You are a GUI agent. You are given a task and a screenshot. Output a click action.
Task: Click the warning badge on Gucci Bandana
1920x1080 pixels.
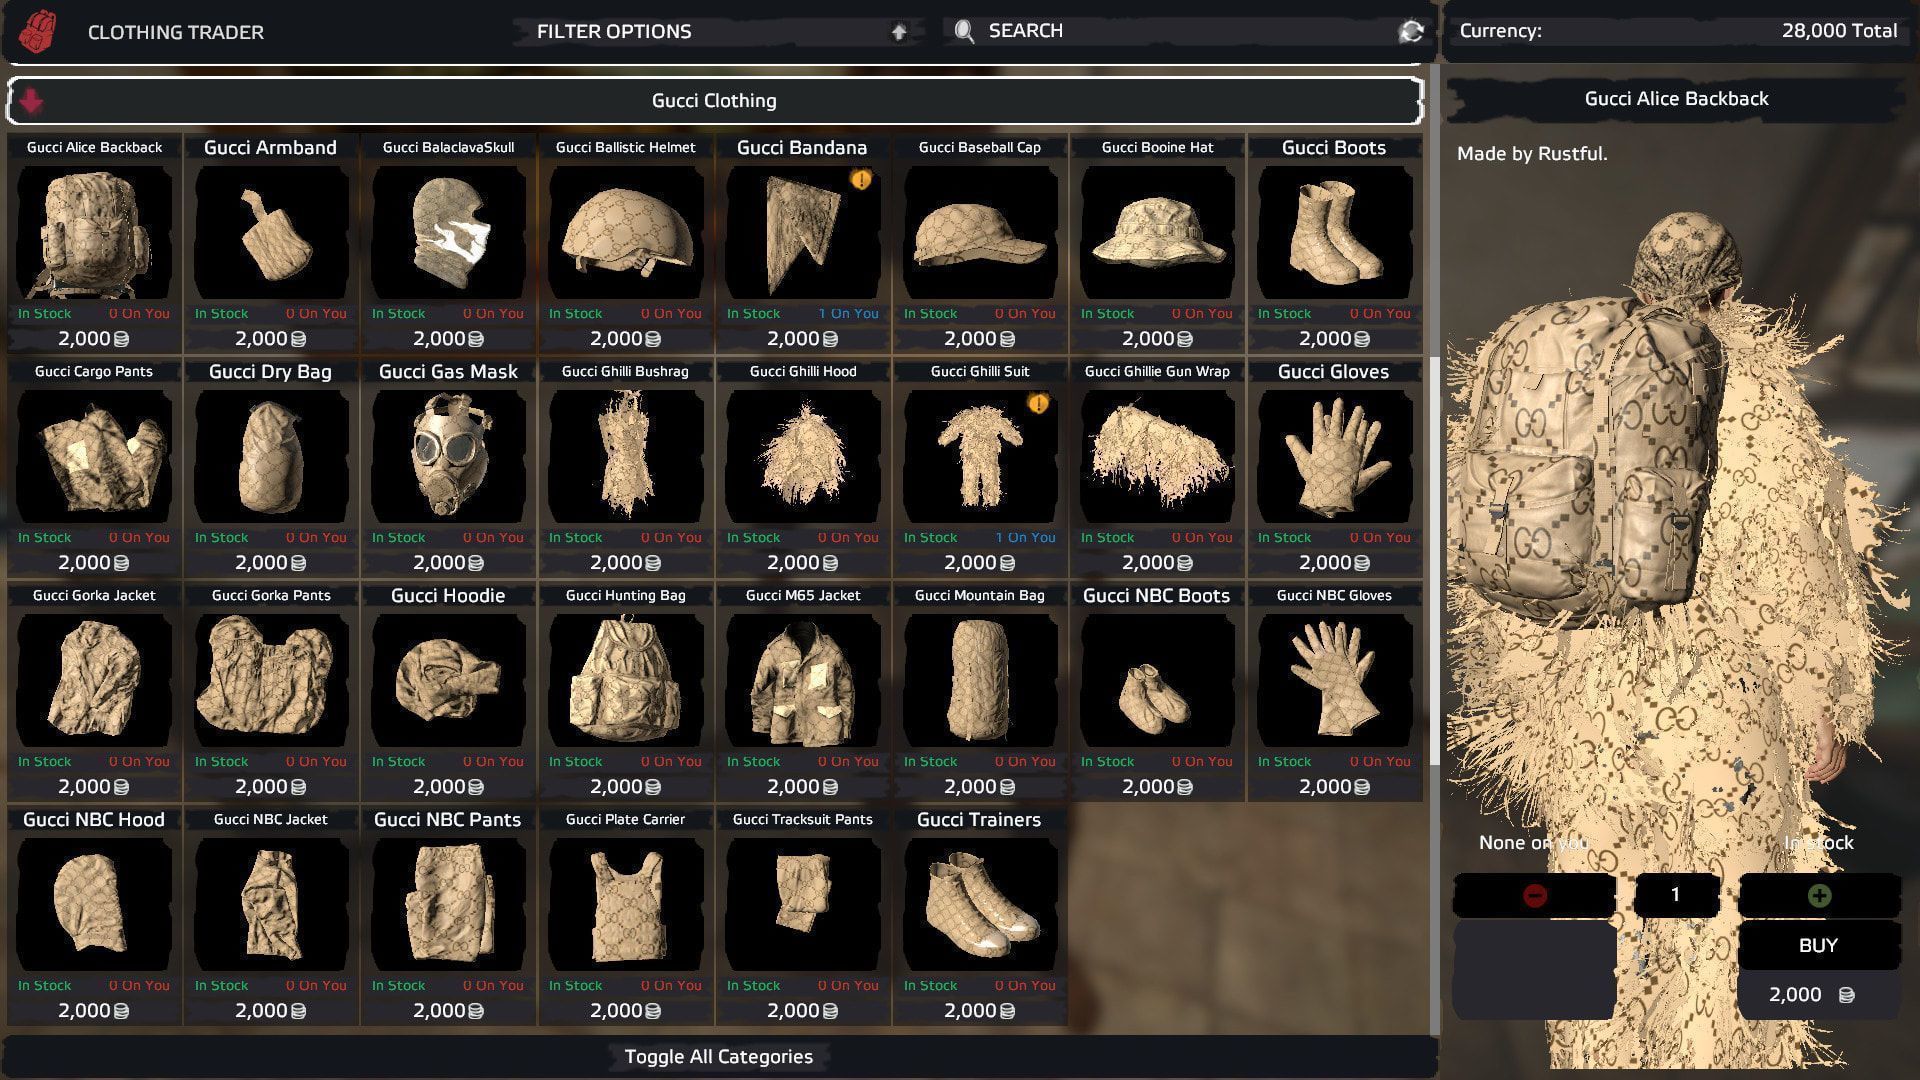click(x=861, y=180)
